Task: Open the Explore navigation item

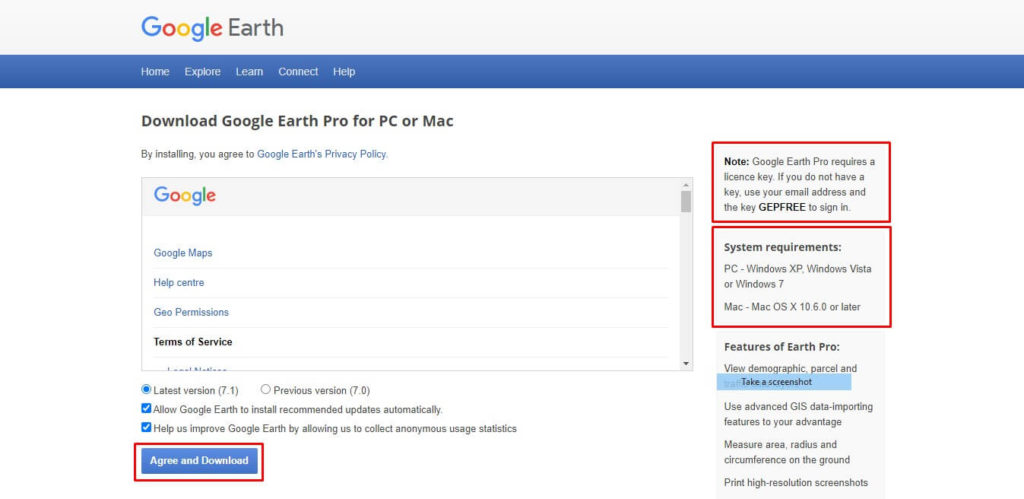Action: coord(202,72)
